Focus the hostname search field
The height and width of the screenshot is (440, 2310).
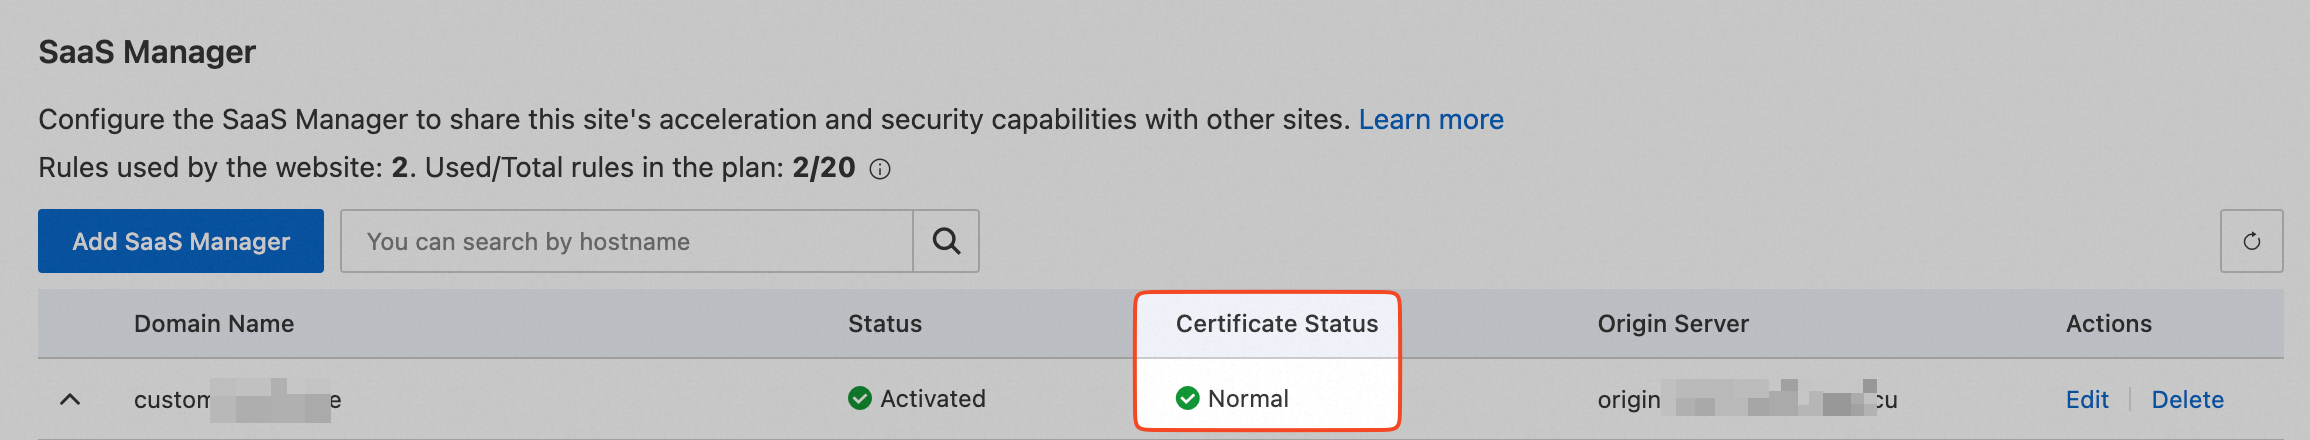coord(626,241)
